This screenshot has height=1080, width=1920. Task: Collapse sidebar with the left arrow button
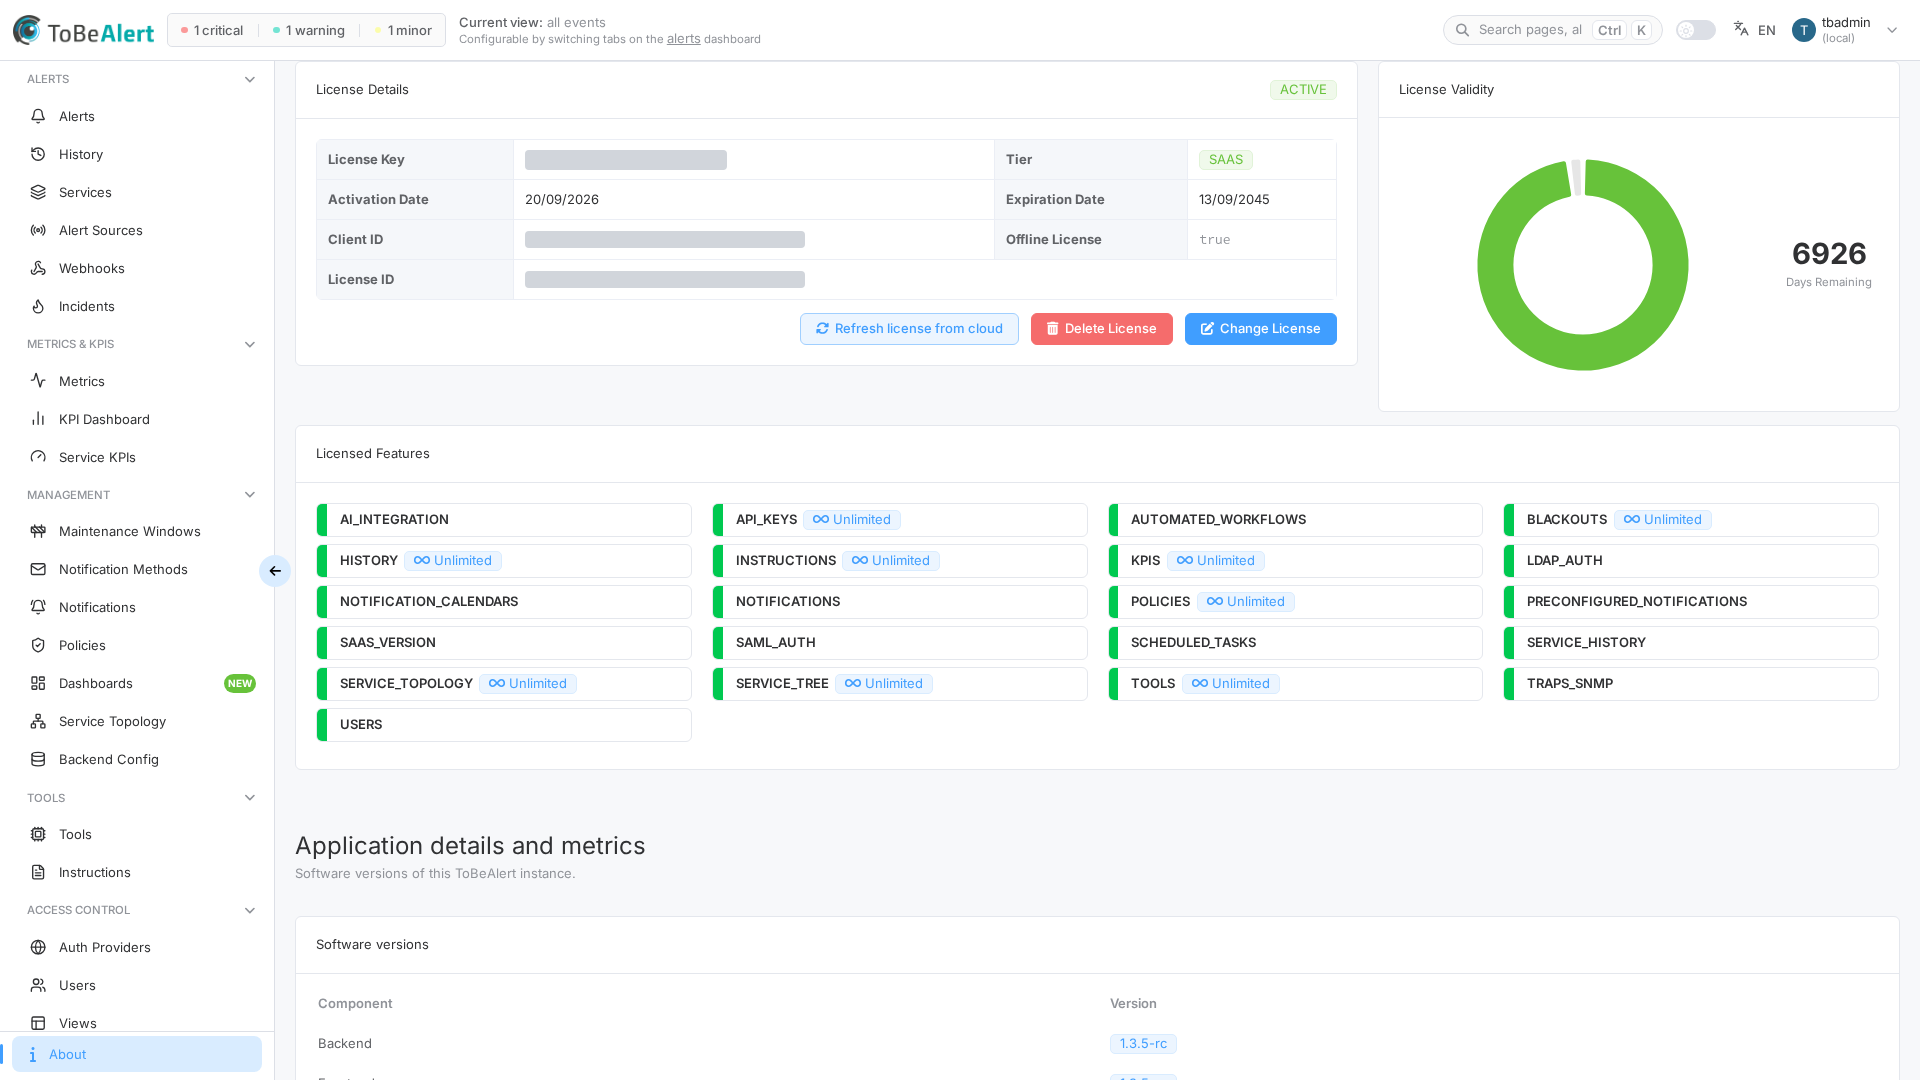click(275, 571)
